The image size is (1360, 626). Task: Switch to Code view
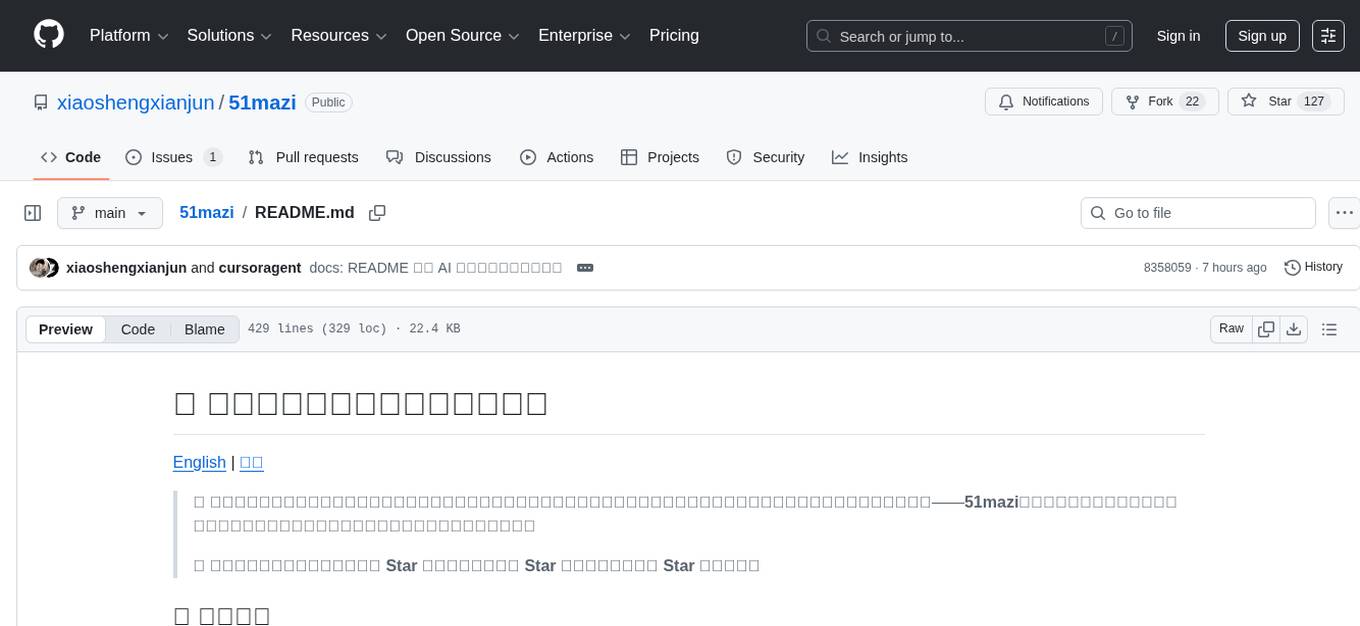tap(138, 329)
